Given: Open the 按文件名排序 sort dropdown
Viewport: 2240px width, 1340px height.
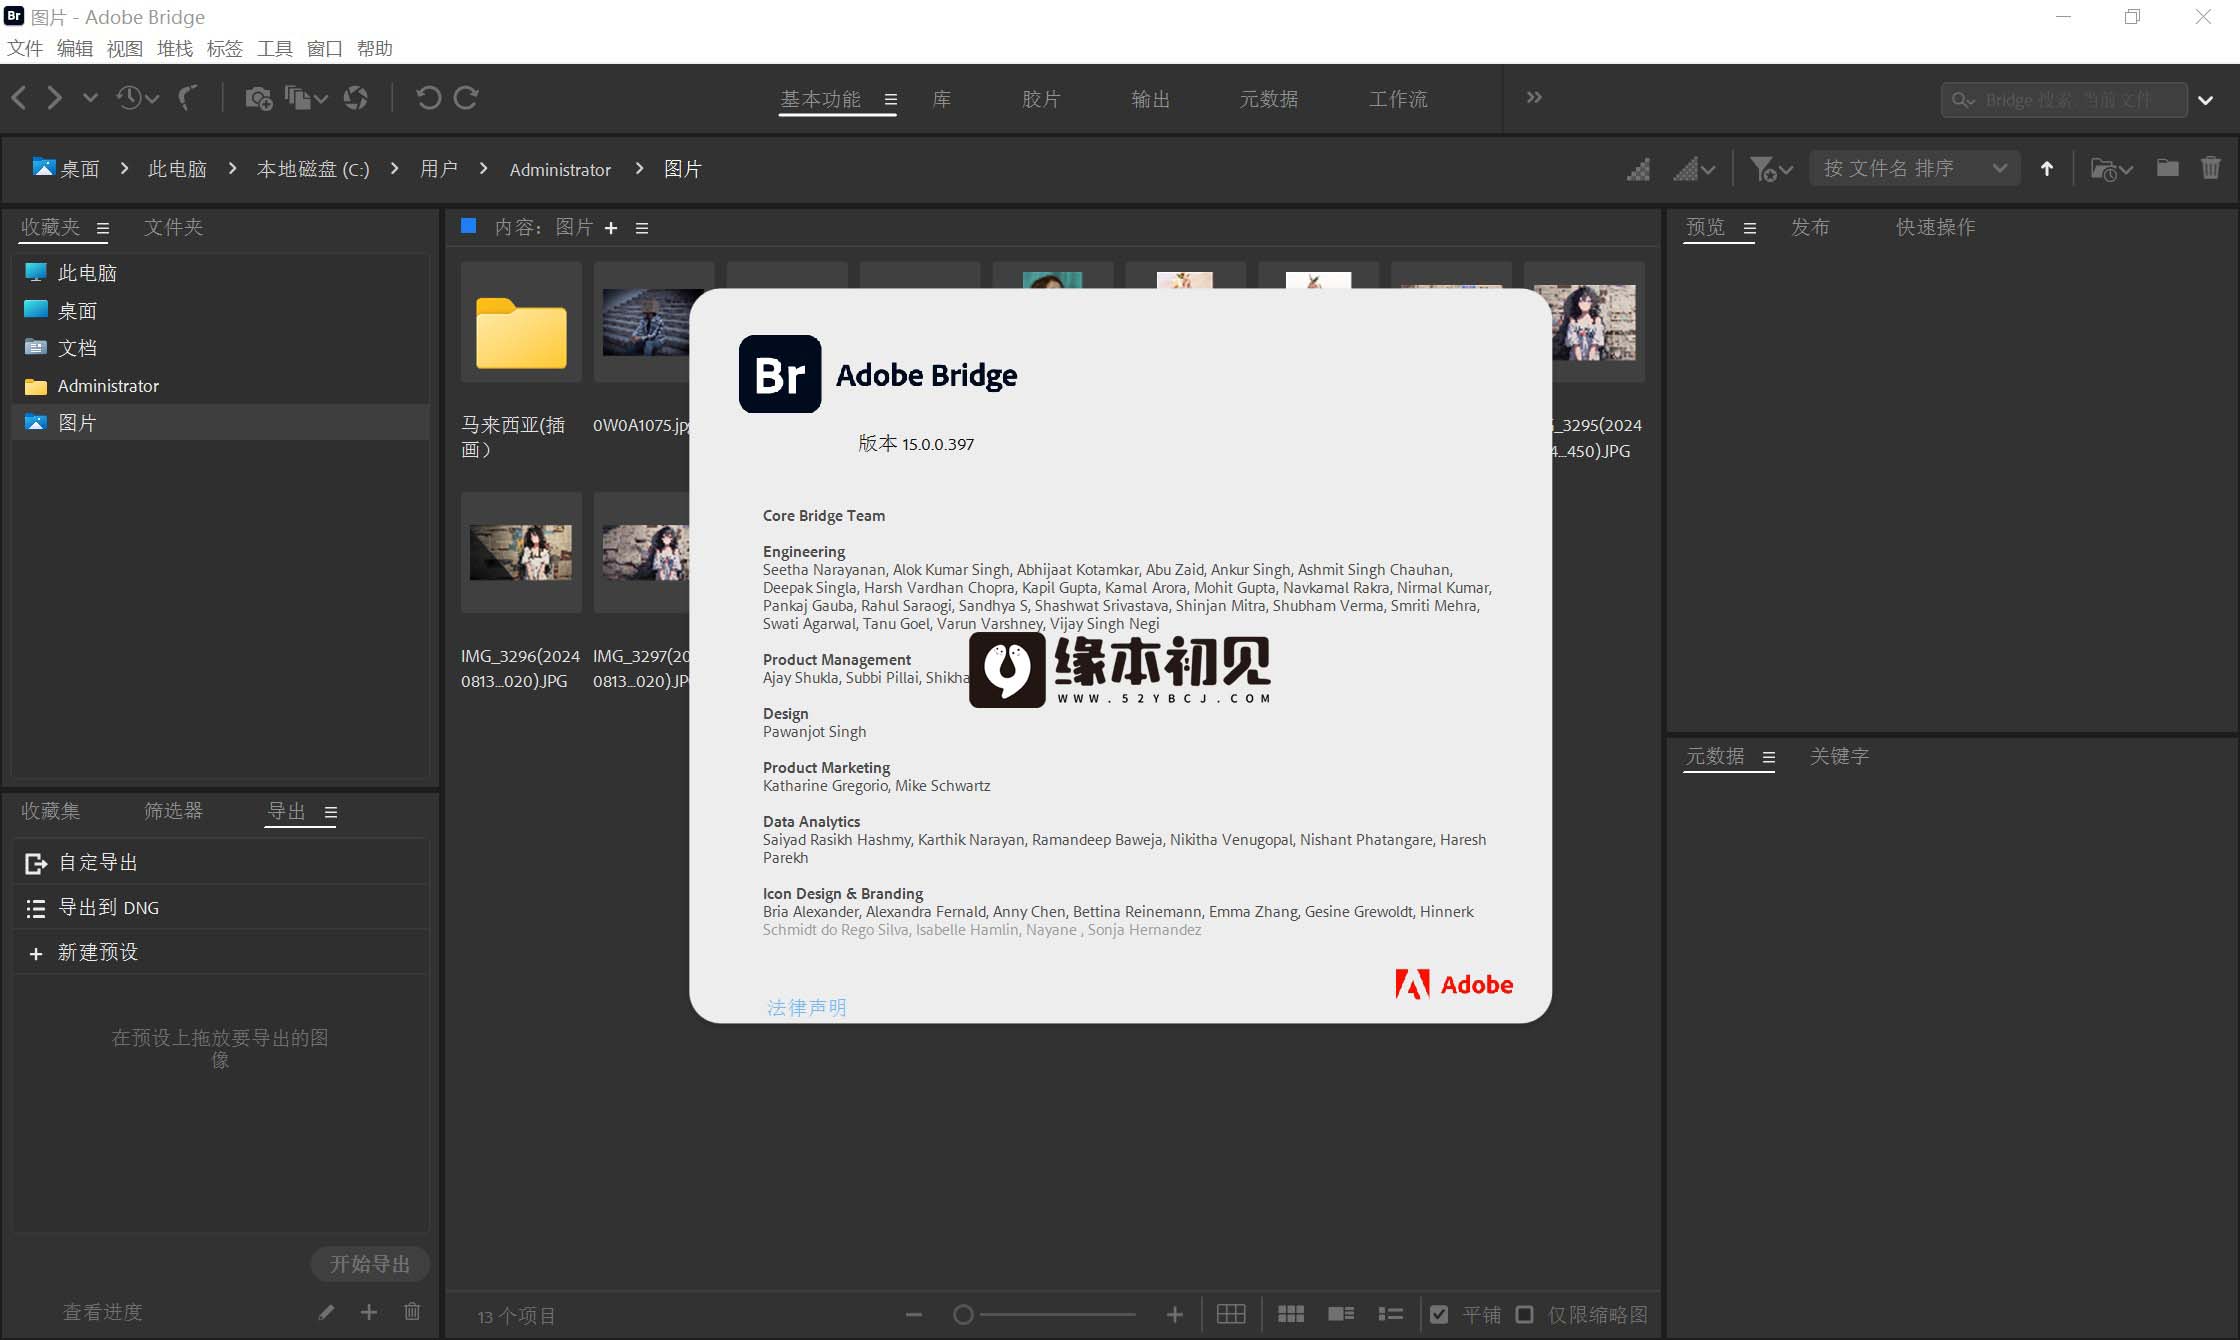Looking at the screenshot, I should tap(1915, 168).
